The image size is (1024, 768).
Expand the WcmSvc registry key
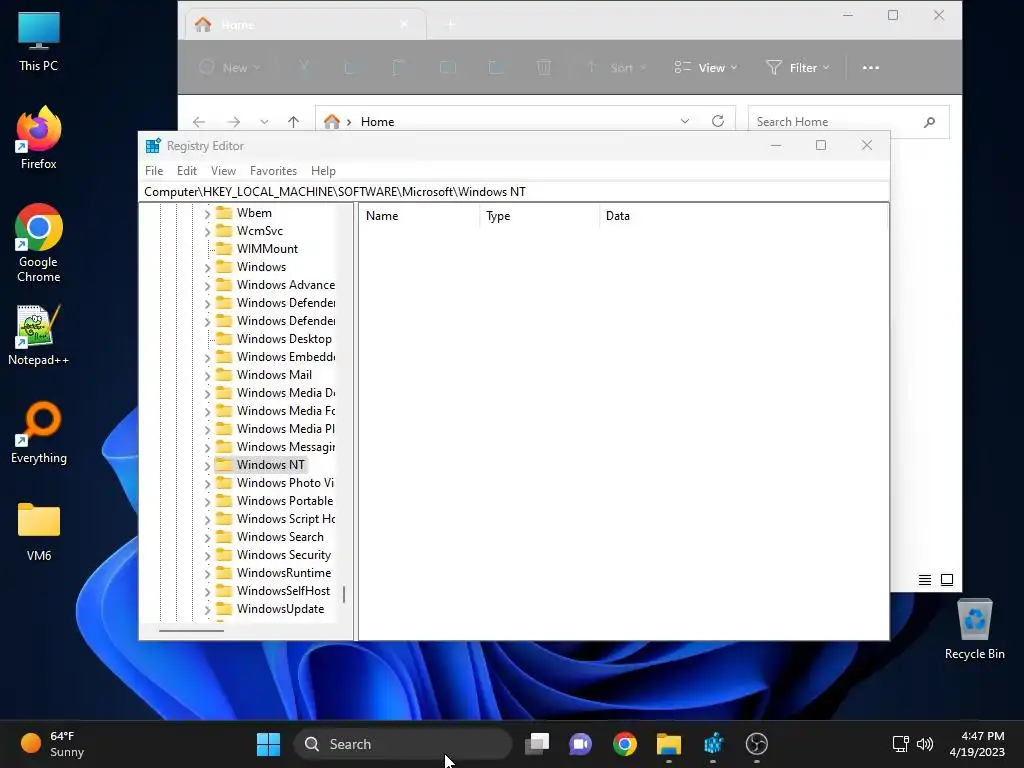[208, 231]
